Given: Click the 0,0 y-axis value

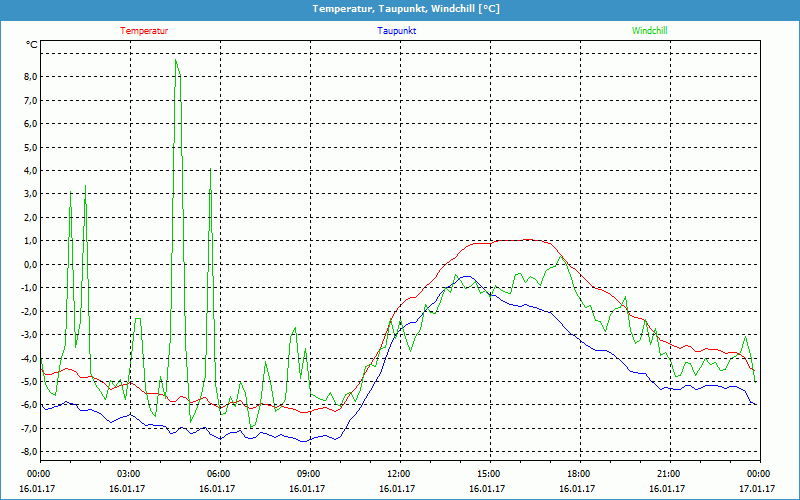Looking at the screenshot, I should coord(30,264).
